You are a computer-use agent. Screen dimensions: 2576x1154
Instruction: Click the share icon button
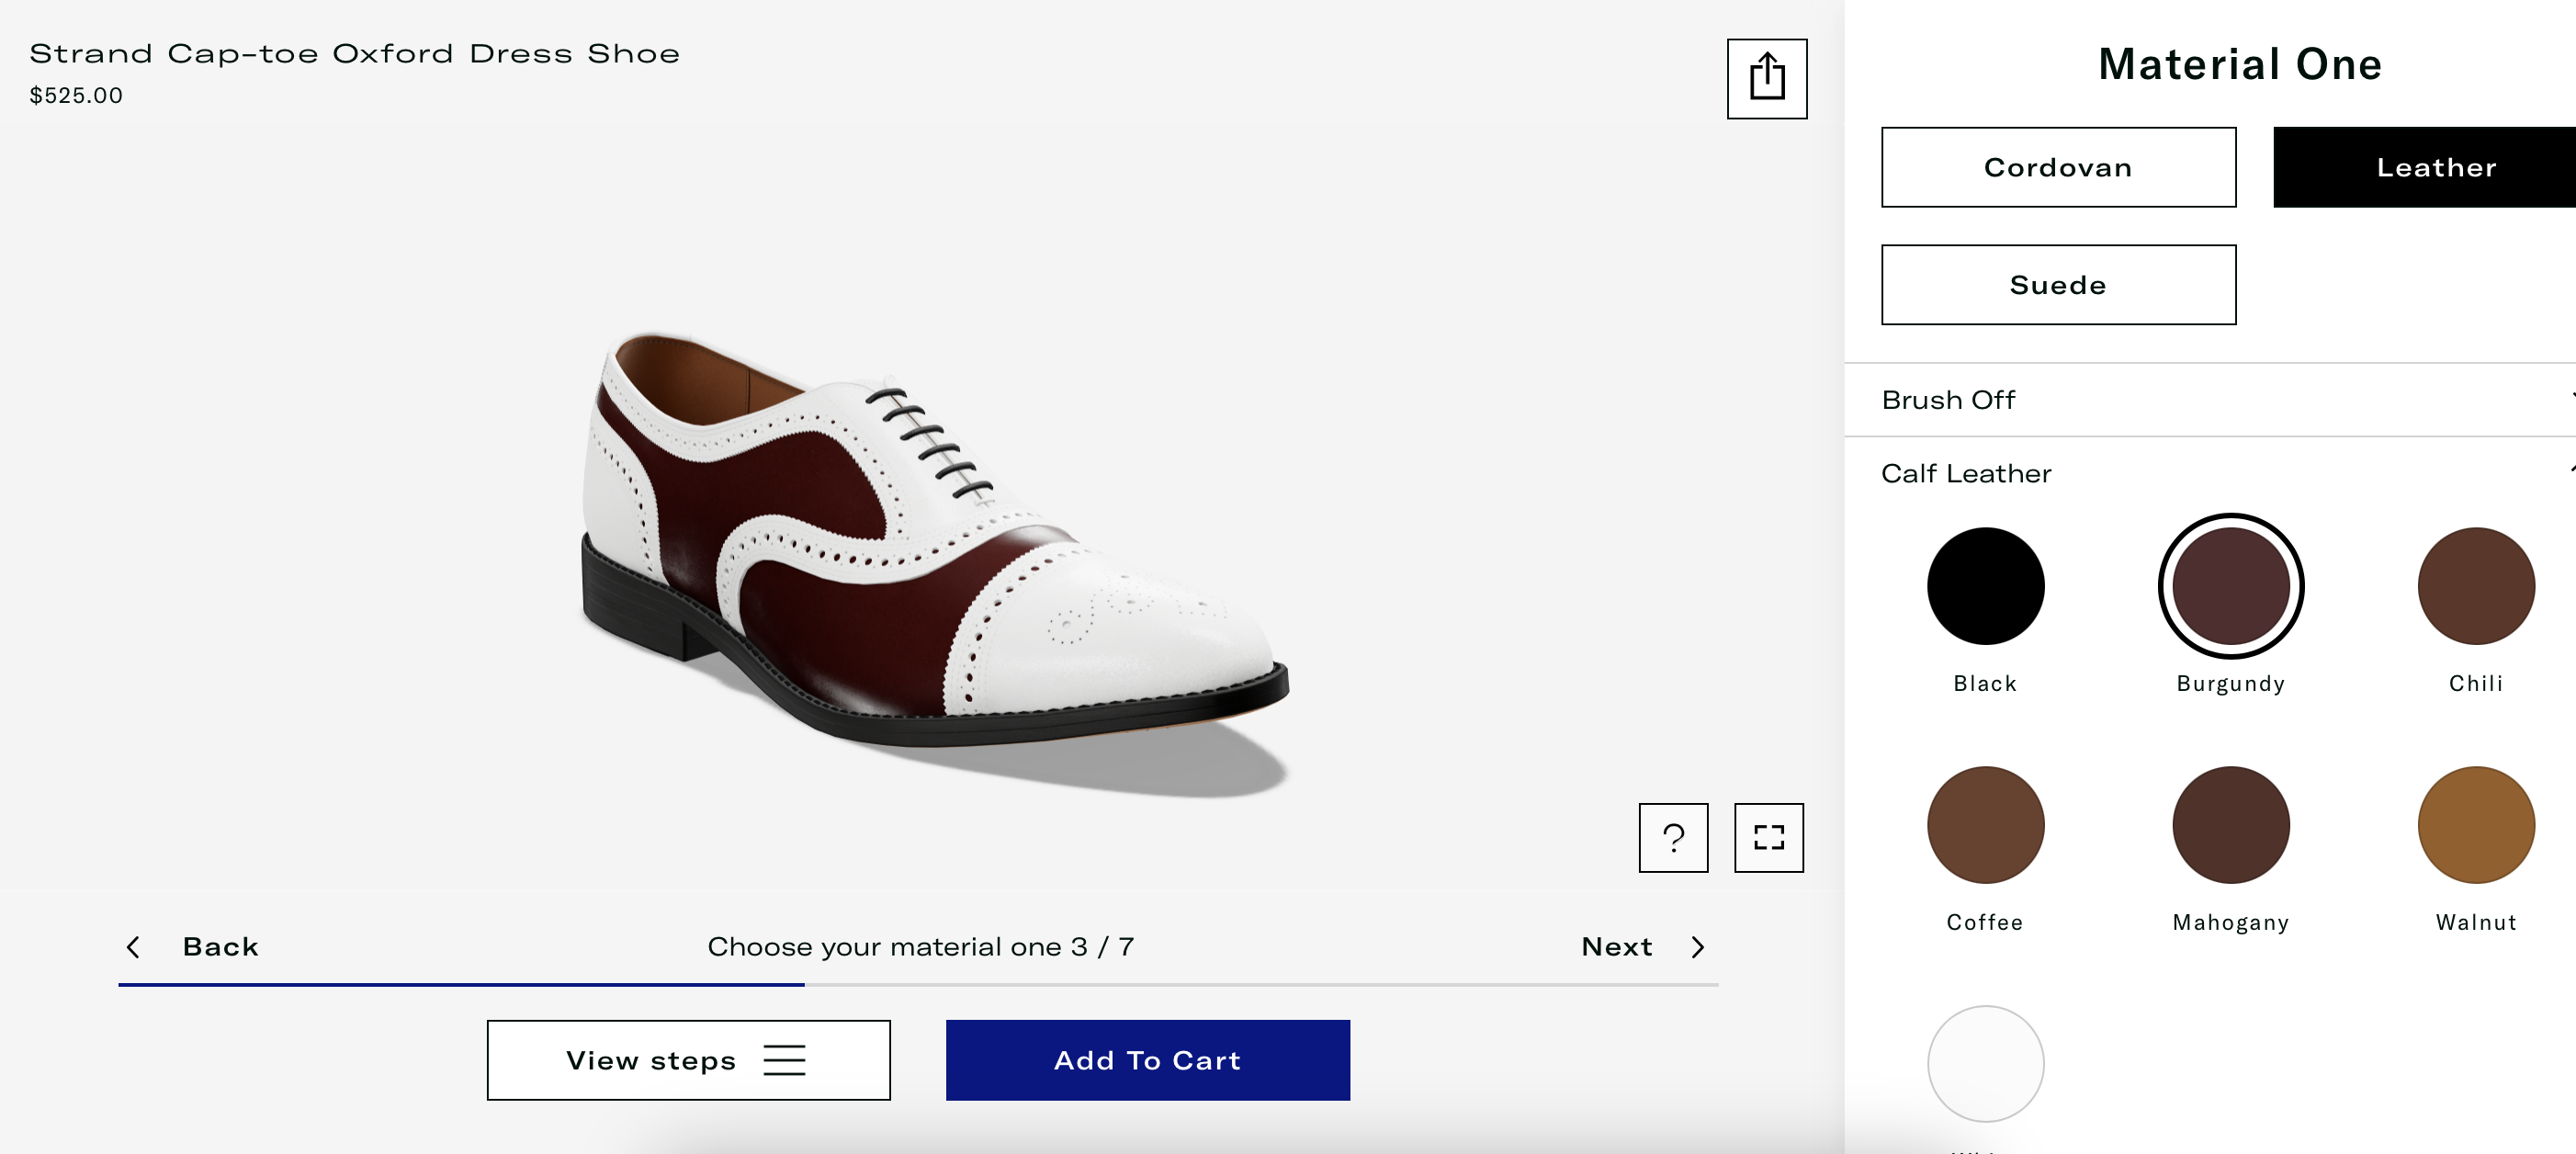tap(1766, 78)
